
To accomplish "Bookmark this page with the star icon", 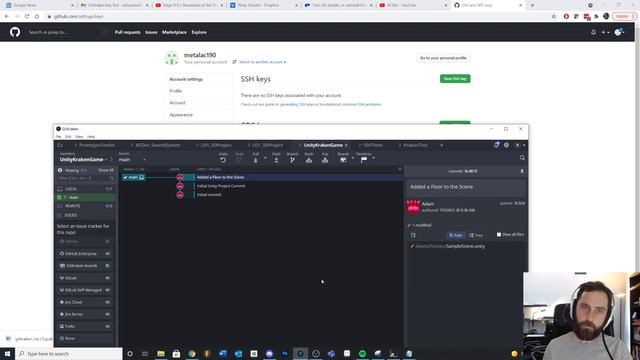I will click(x=553, y=16).
